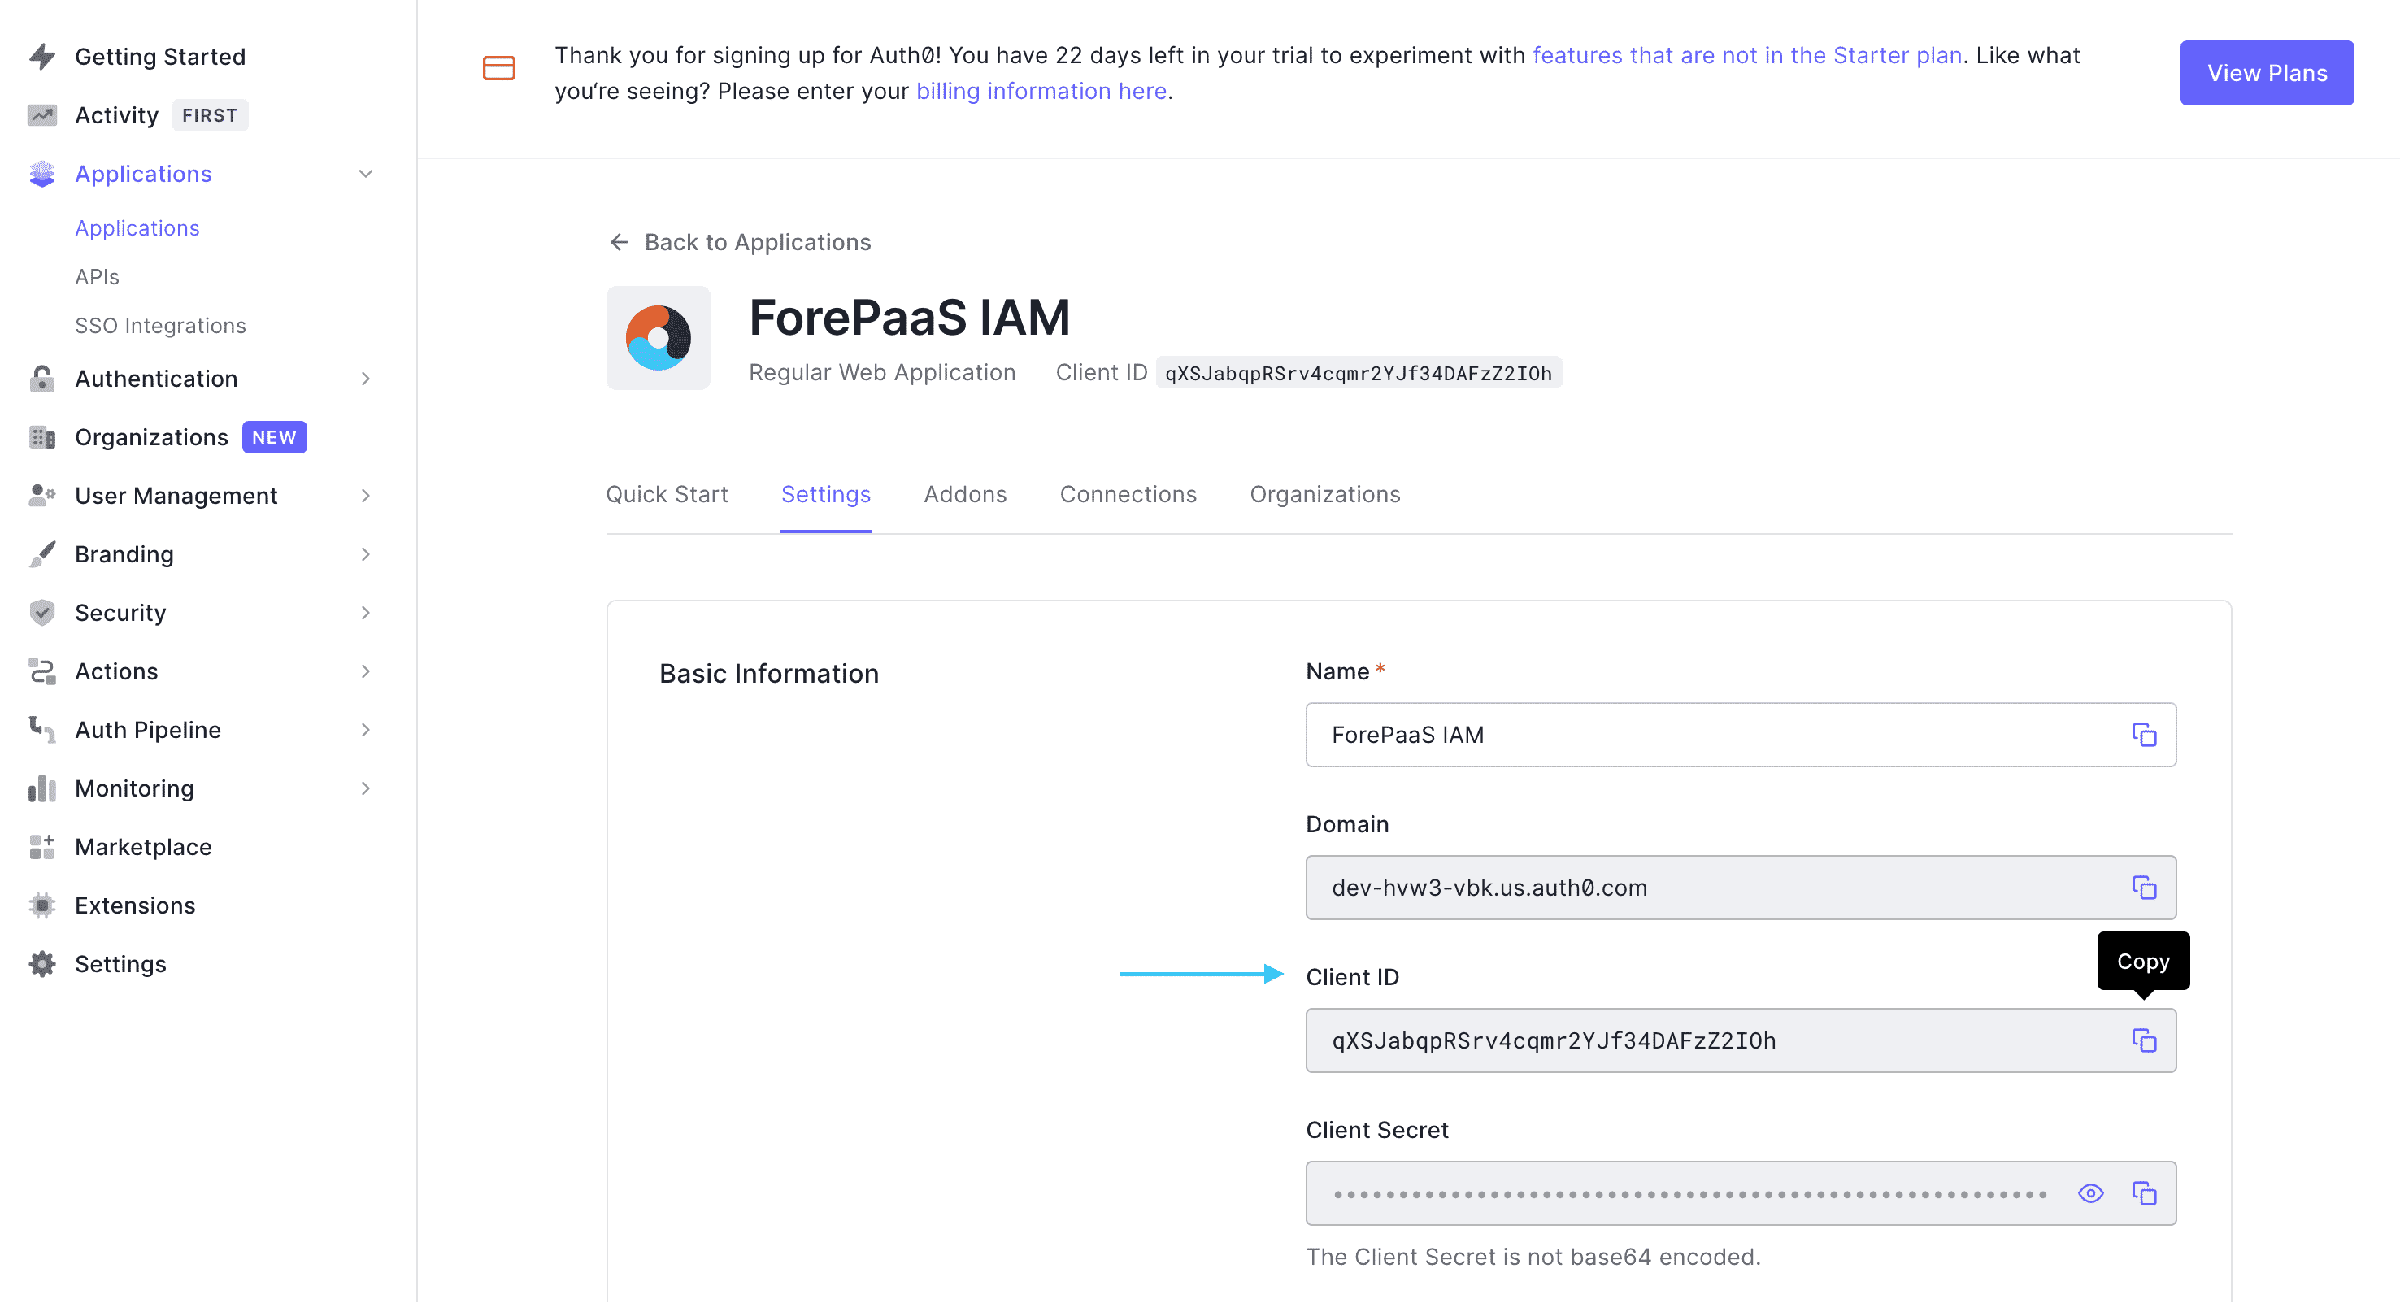Open the Starter plan features link
Screen dimensions: 2400x1302
(x=1747, y=55)
